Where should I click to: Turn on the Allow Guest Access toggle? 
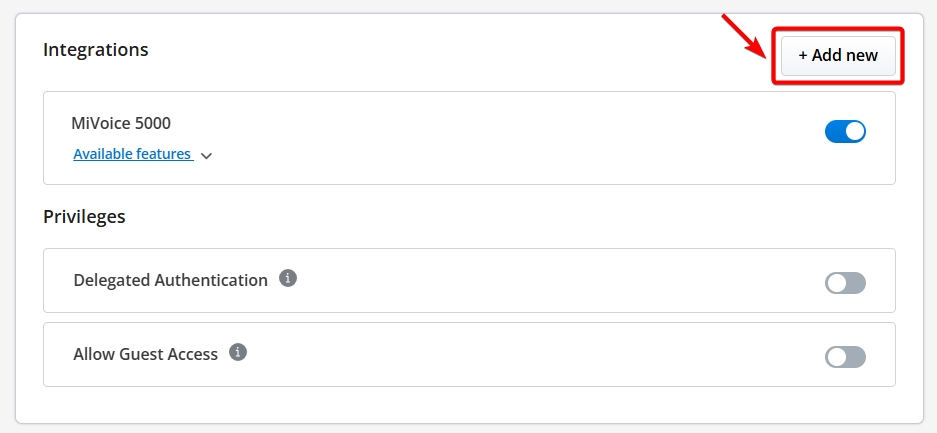click(x=845, y=357)
